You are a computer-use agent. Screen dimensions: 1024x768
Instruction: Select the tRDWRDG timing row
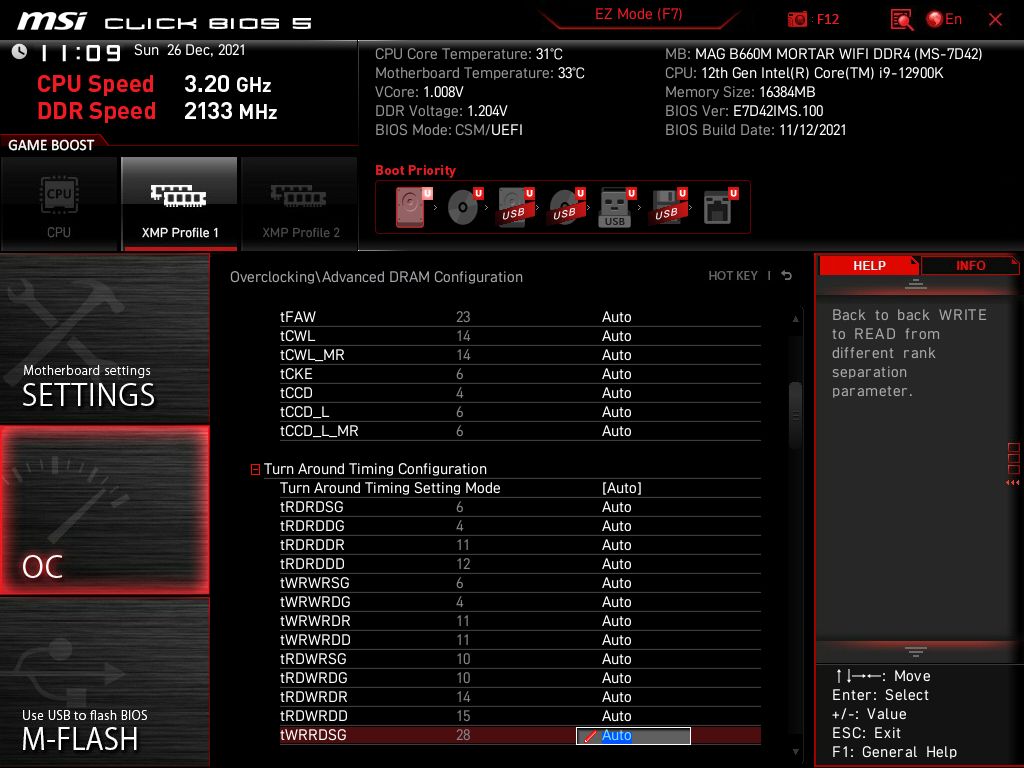[x=520, y=678]
